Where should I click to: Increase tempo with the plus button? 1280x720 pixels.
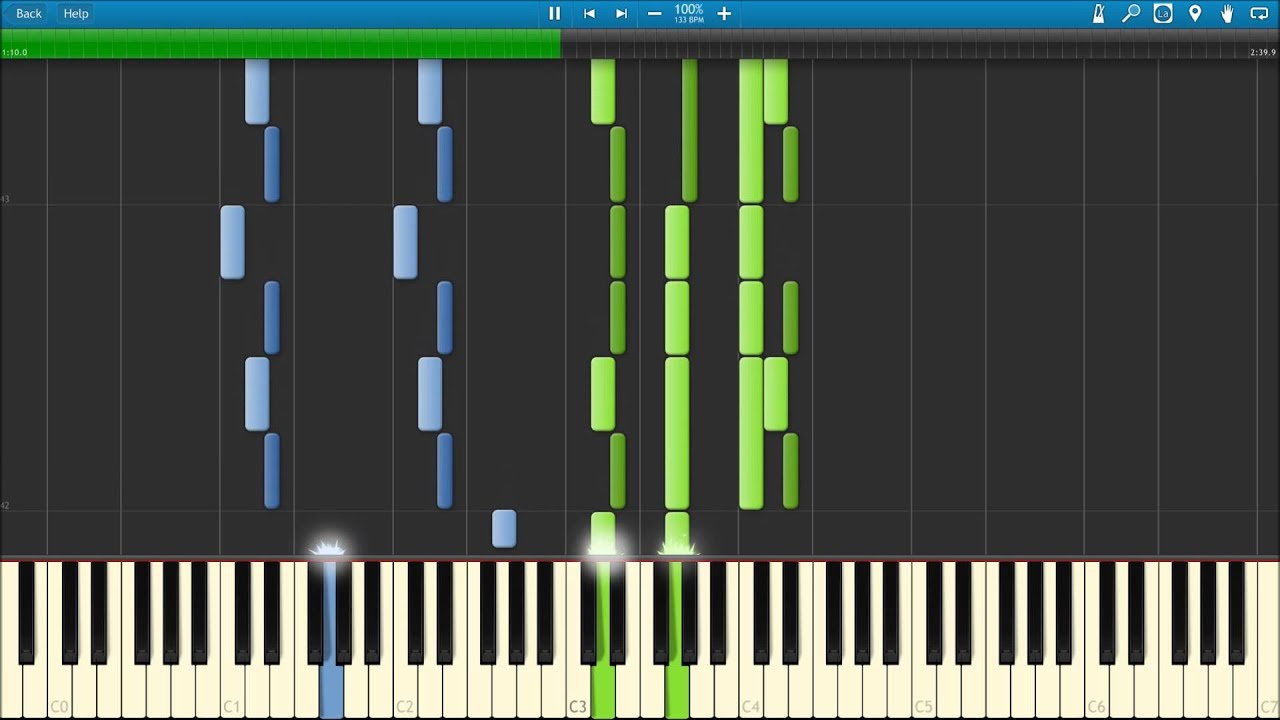point(724,13)
